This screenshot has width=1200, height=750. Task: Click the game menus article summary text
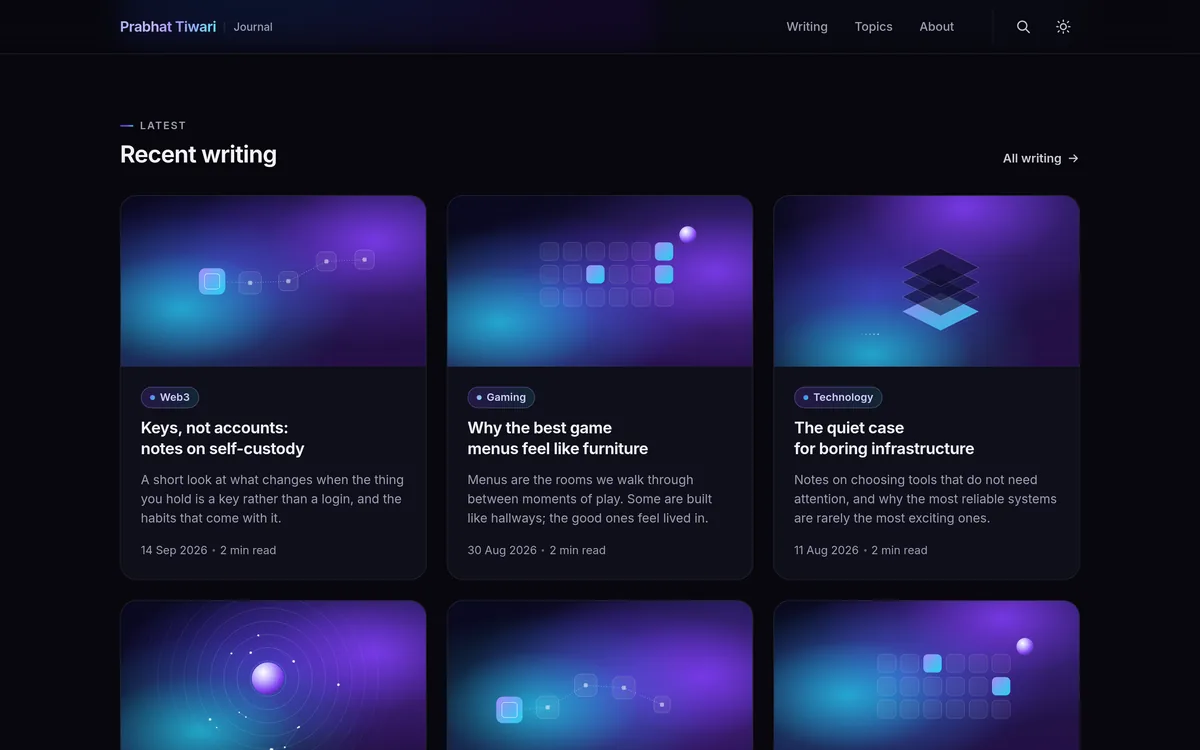pyautogui.click(x=591, y=499)
